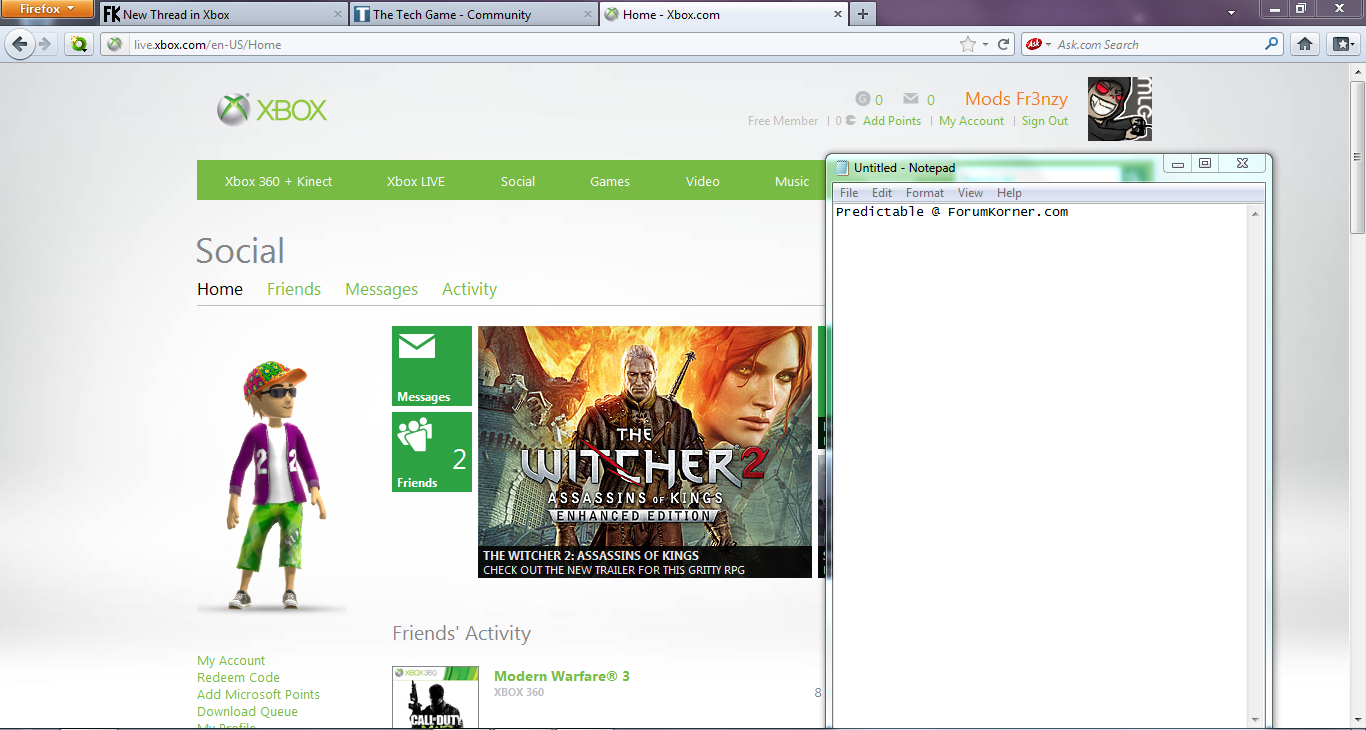Open the Notepad Format menu
The width and height of the screenshot is (1366, 730).
[x=925, y=193]
